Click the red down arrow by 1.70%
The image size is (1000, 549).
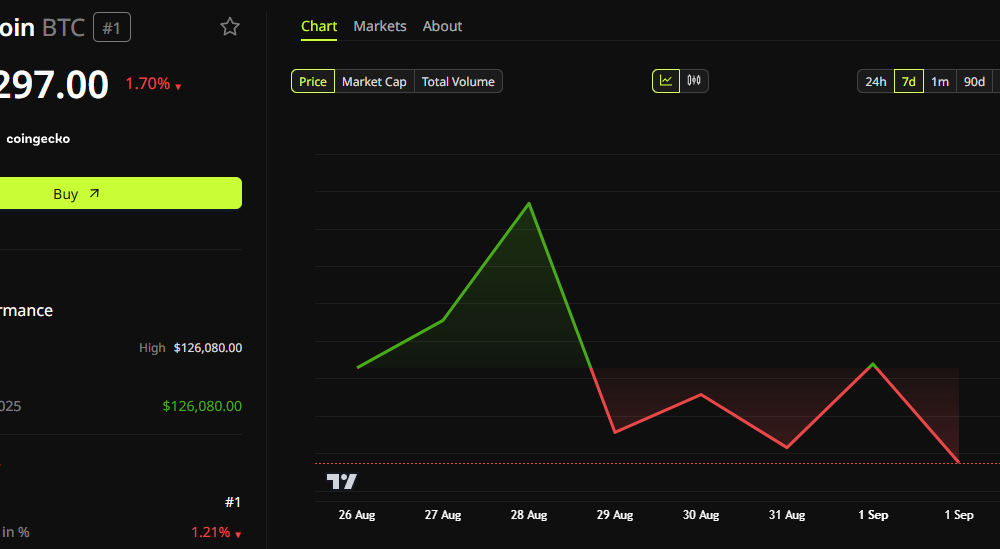click(x=178, y=87)
